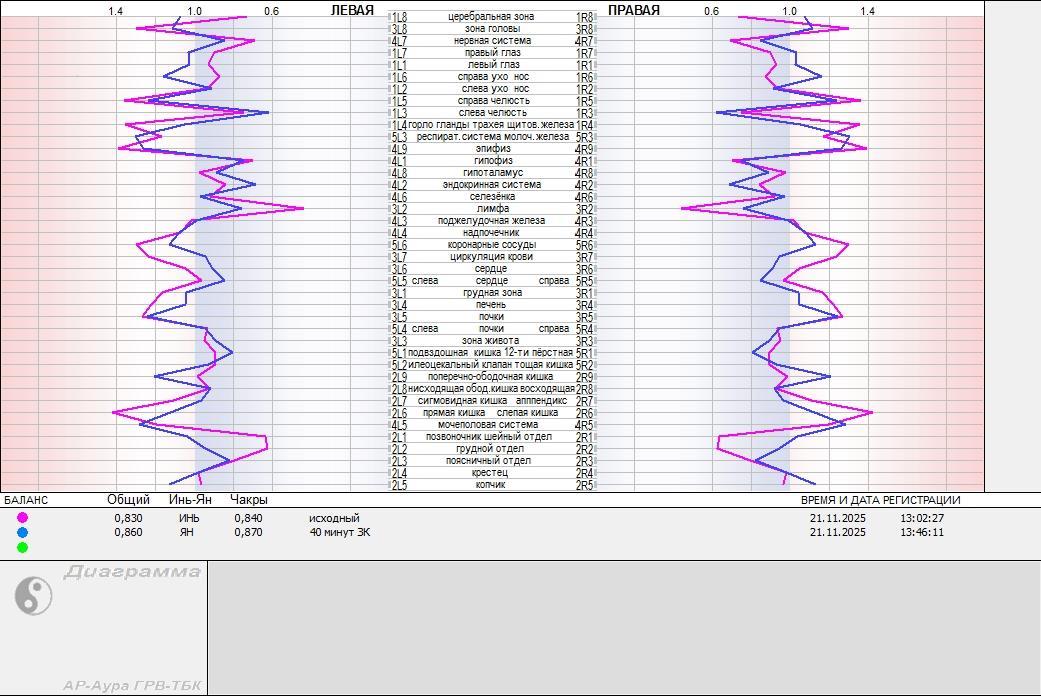This screenshot has height=696, width=1041.
Task: Click the Чакры column header
Action: point(249,500)
